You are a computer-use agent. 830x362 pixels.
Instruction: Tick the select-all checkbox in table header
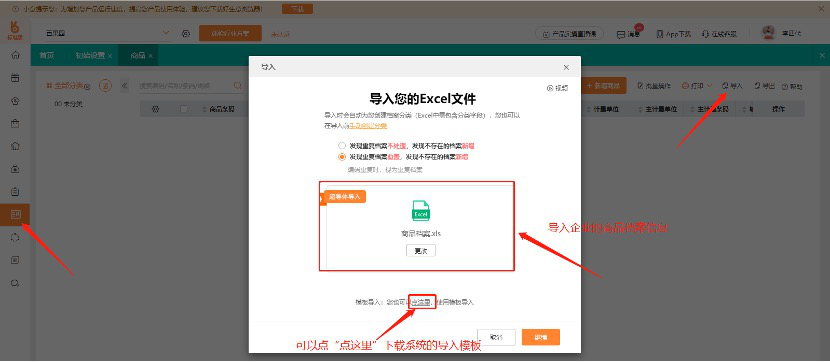click(x=184, y=109)
